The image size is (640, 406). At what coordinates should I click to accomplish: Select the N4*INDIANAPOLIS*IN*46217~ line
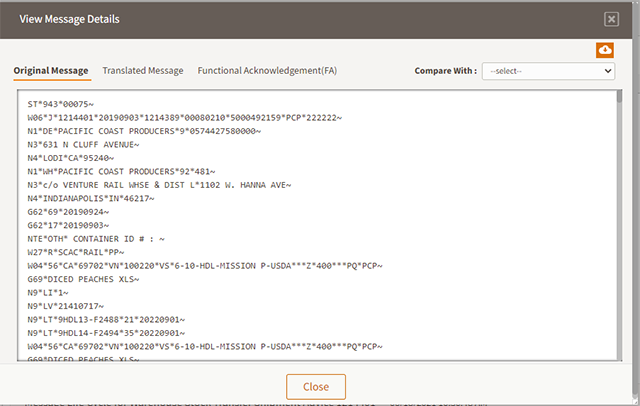tap(98, 198)
